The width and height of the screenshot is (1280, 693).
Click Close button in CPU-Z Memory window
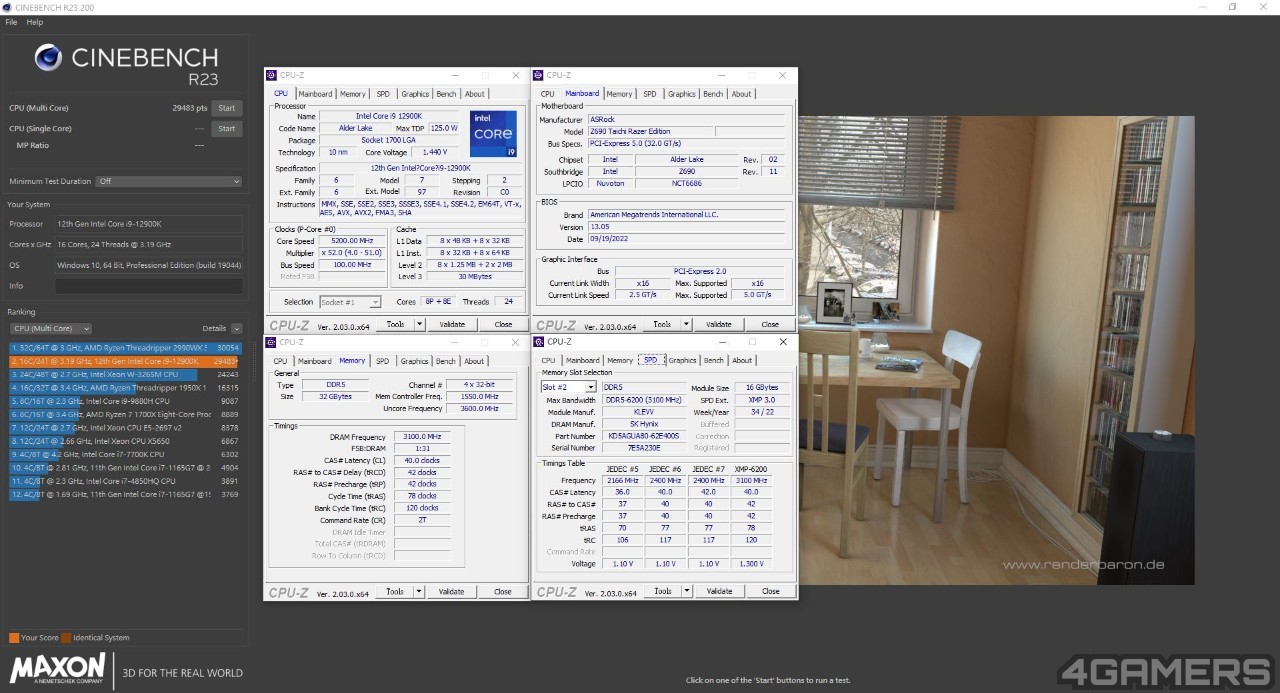pos(503,591)
